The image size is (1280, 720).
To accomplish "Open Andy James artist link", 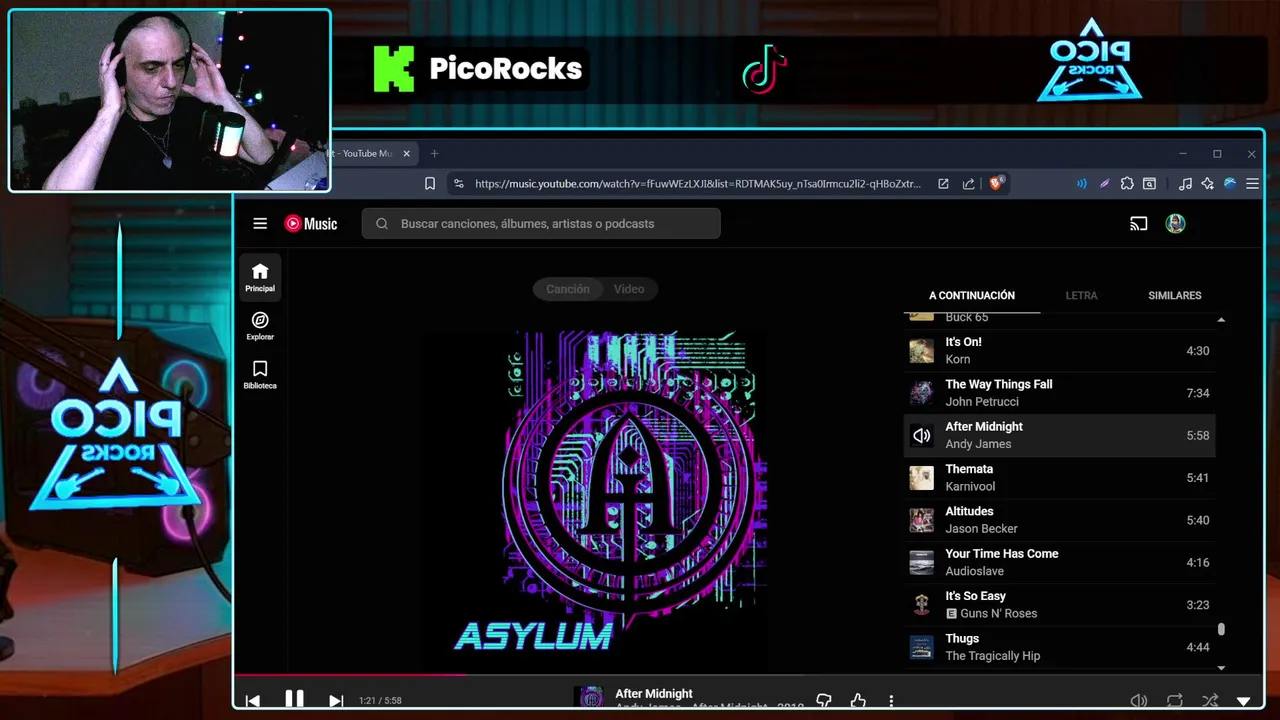I will [978, 444].
